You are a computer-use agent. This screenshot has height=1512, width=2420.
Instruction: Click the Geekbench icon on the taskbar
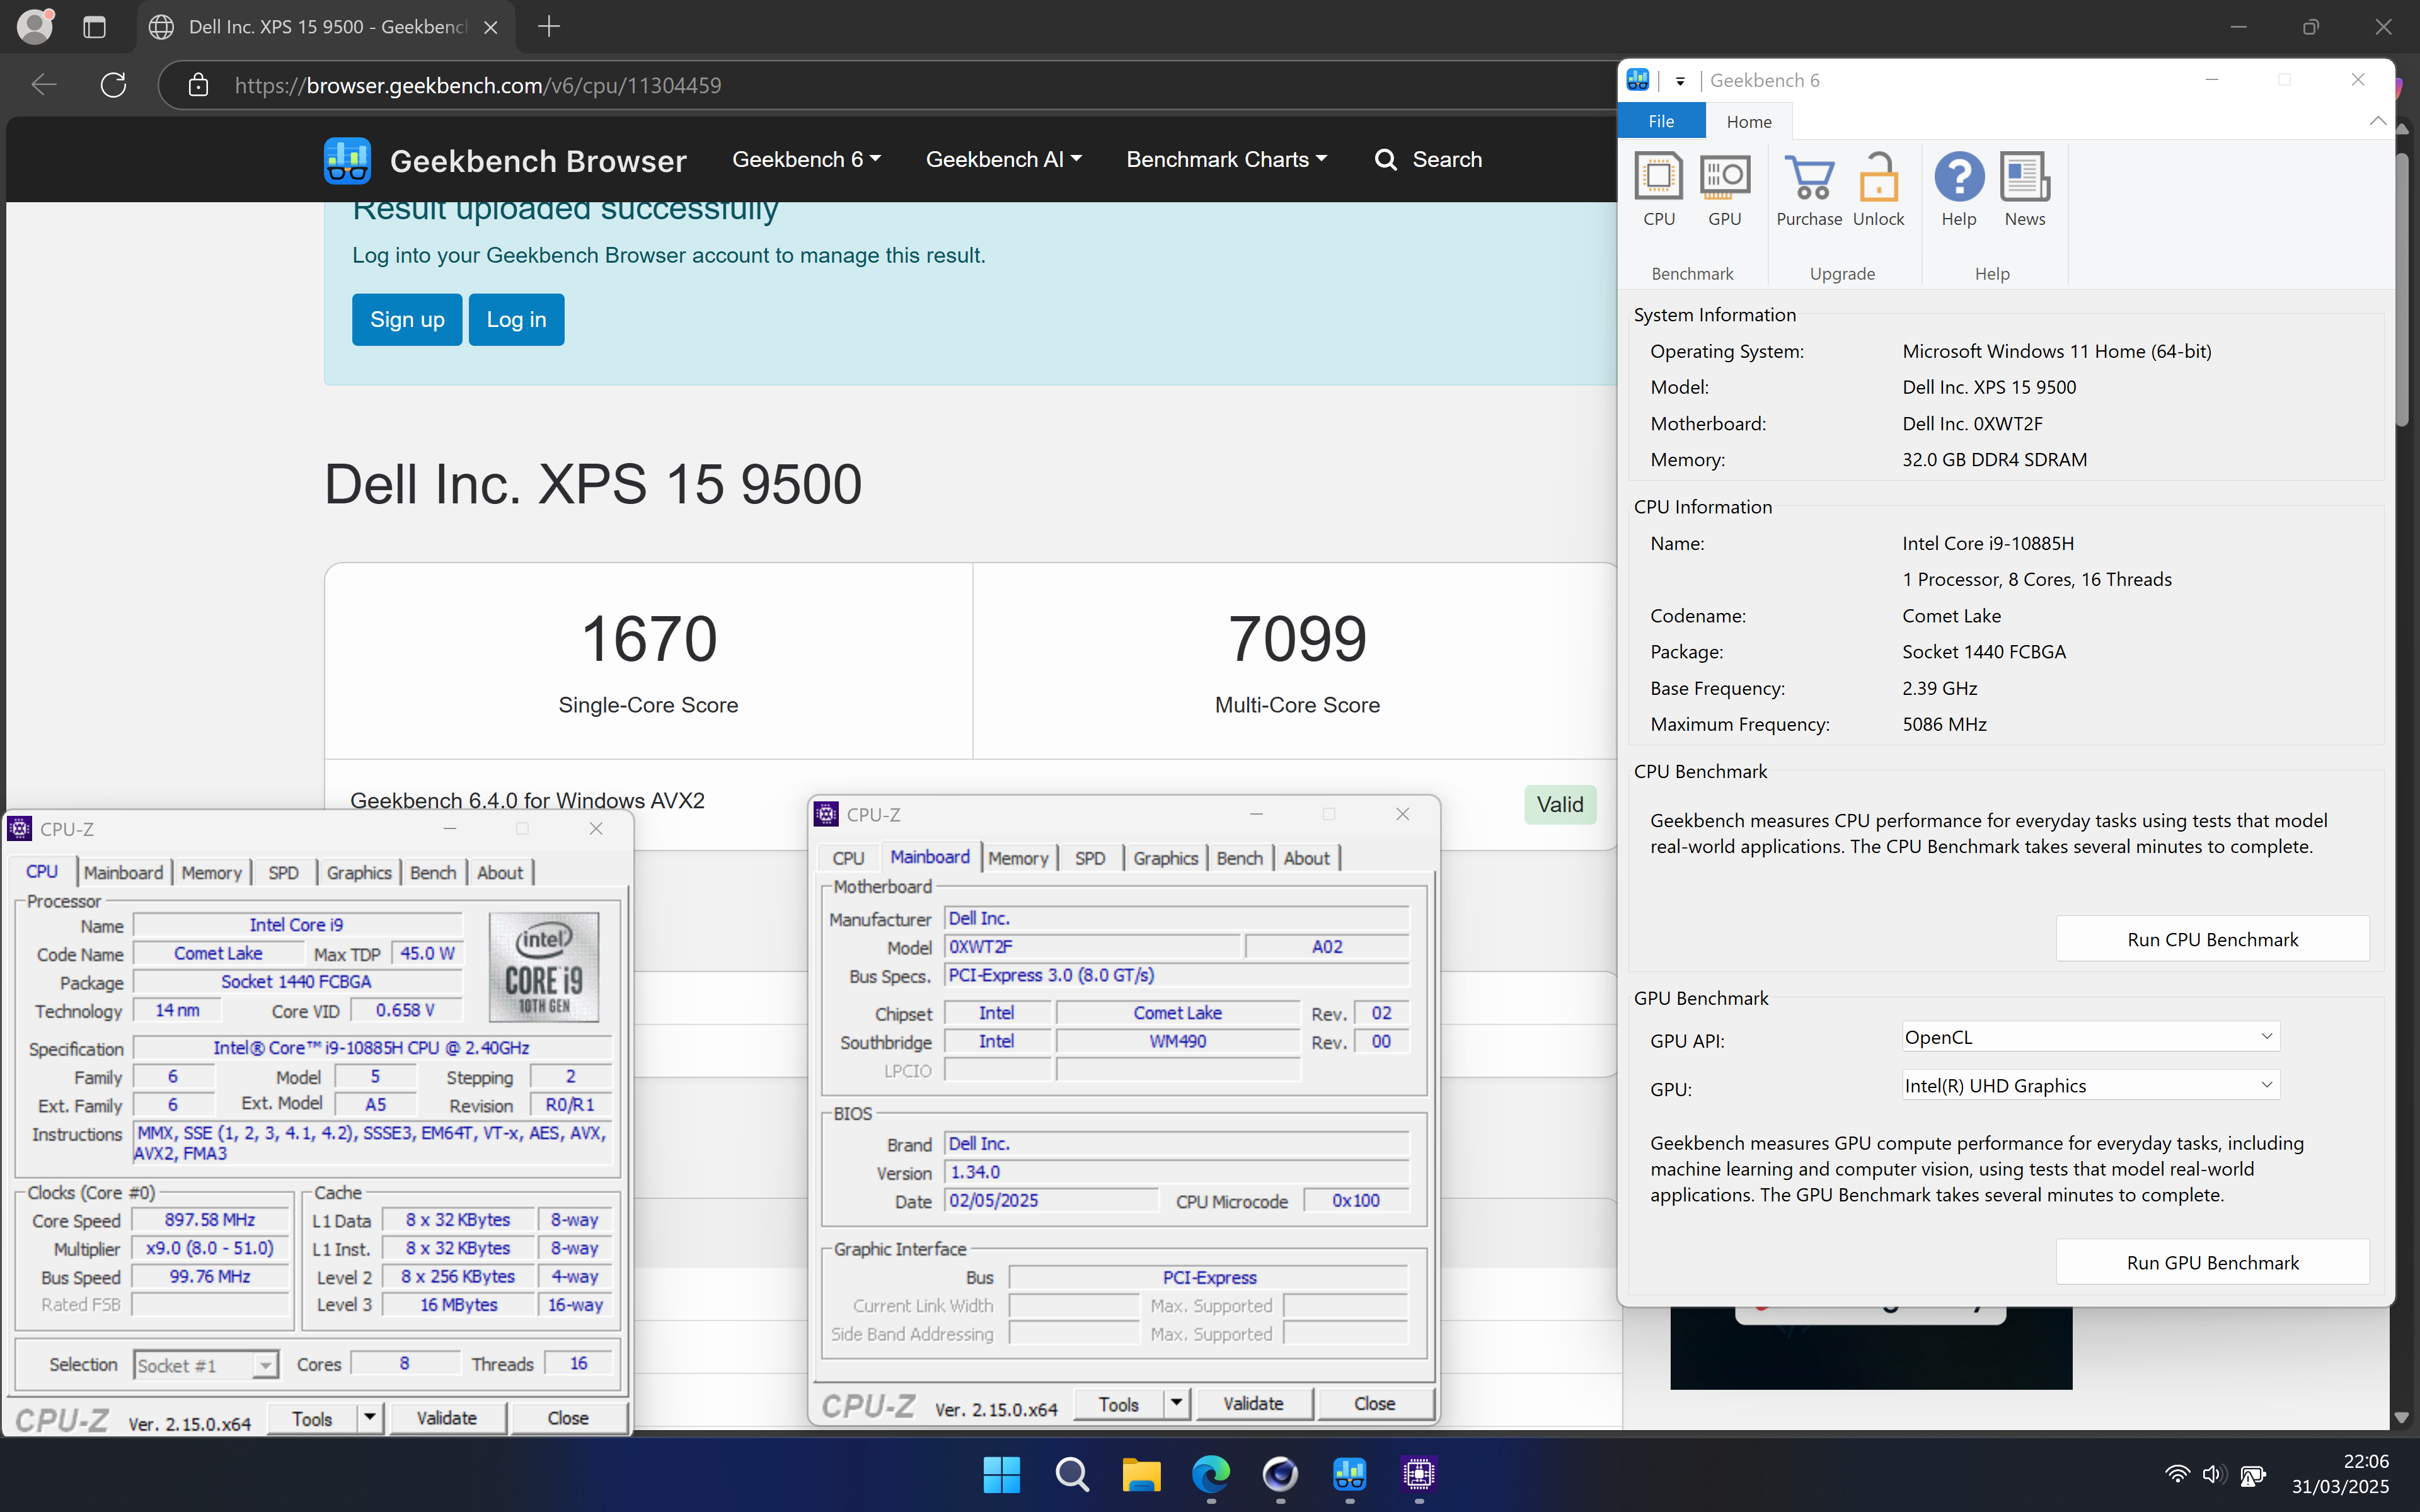point(1349,1474)
